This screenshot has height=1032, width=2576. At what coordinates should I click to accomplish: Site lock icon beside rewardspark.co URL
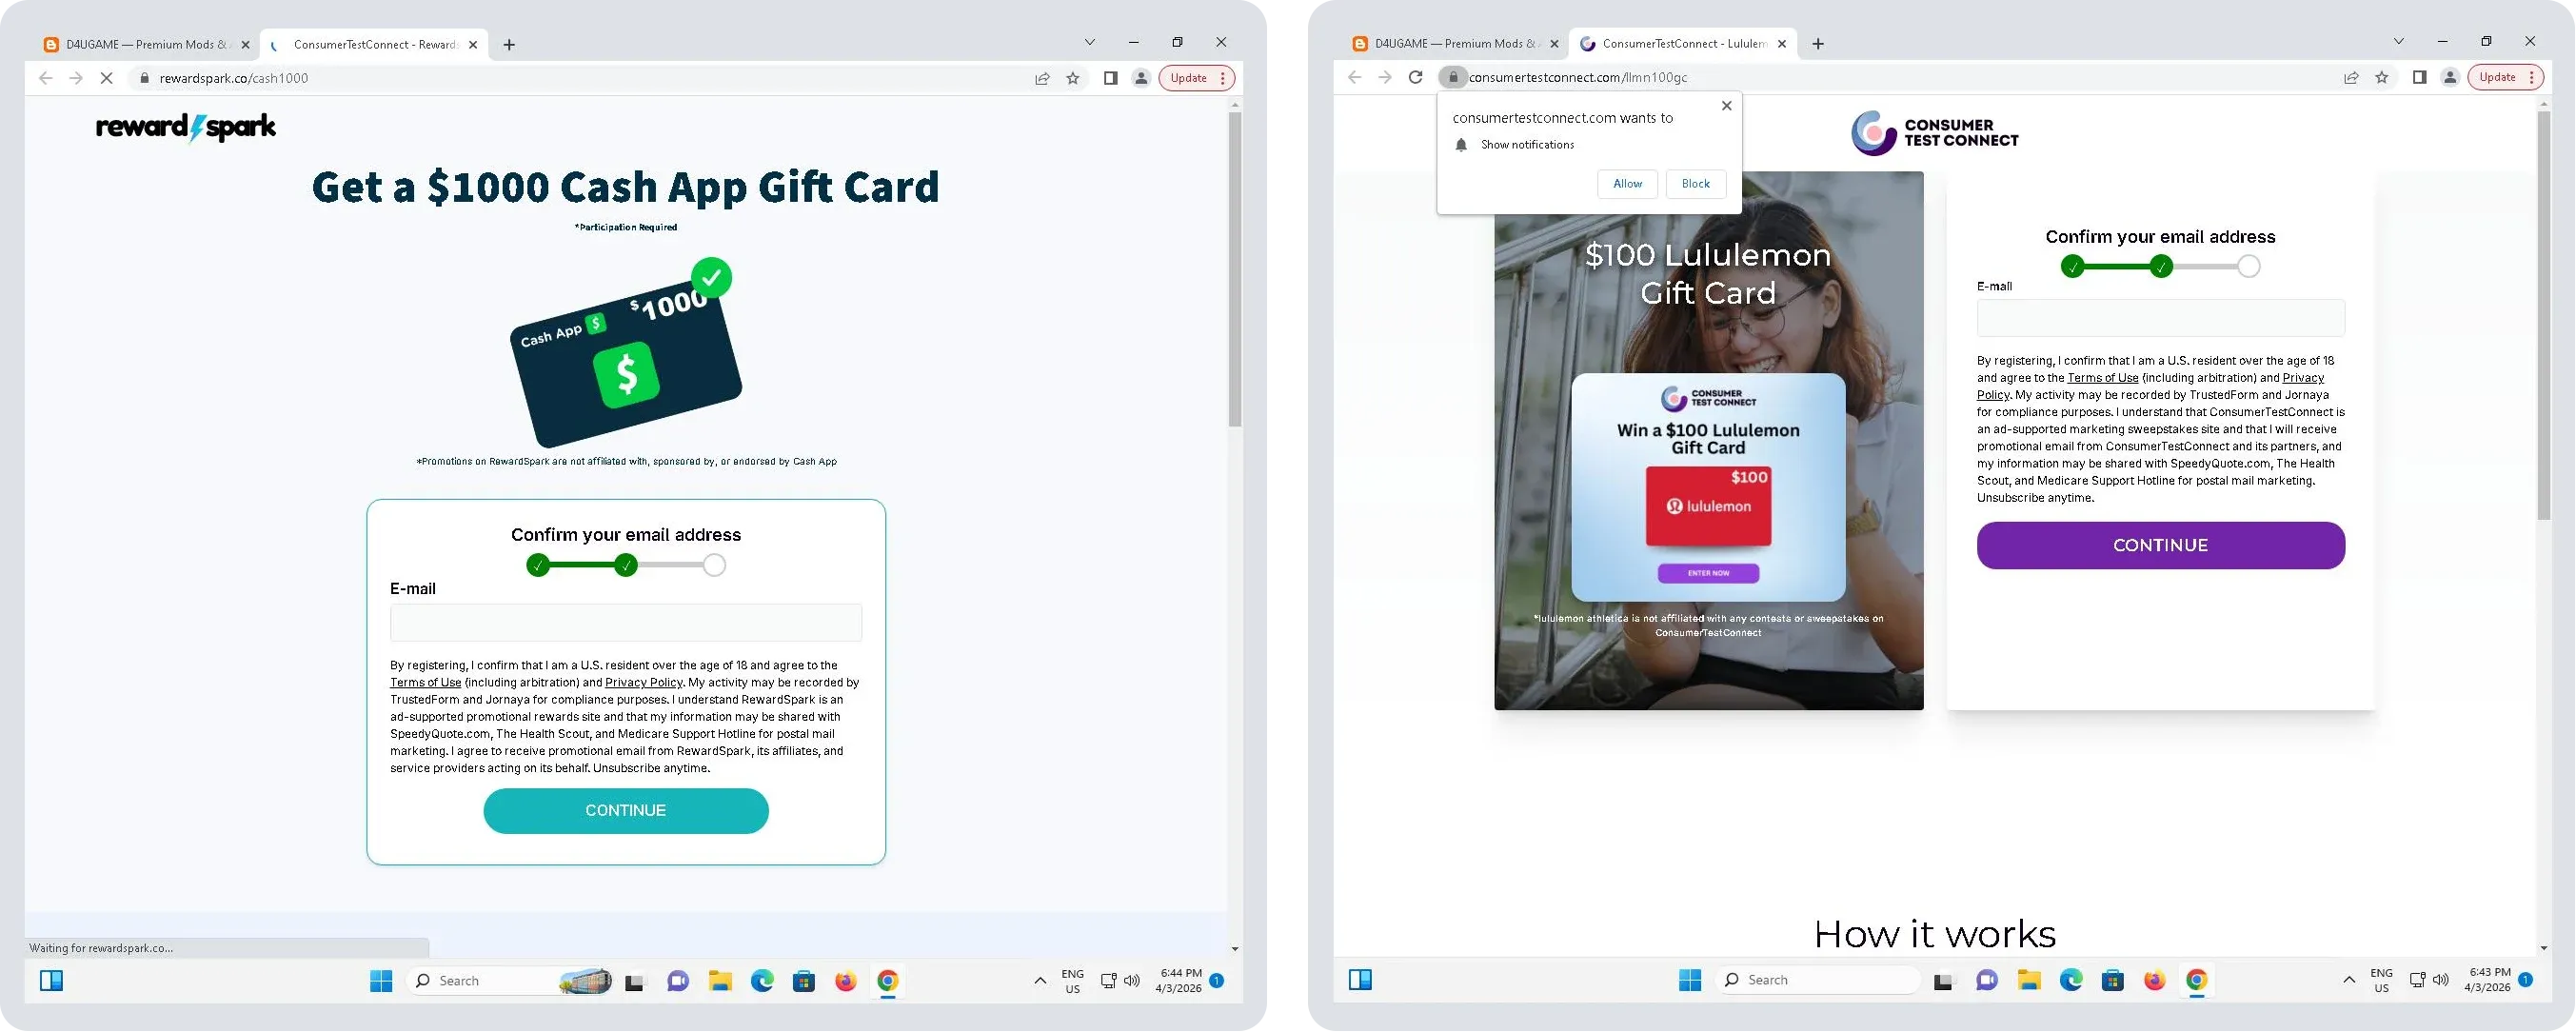(x=144, y=78)
